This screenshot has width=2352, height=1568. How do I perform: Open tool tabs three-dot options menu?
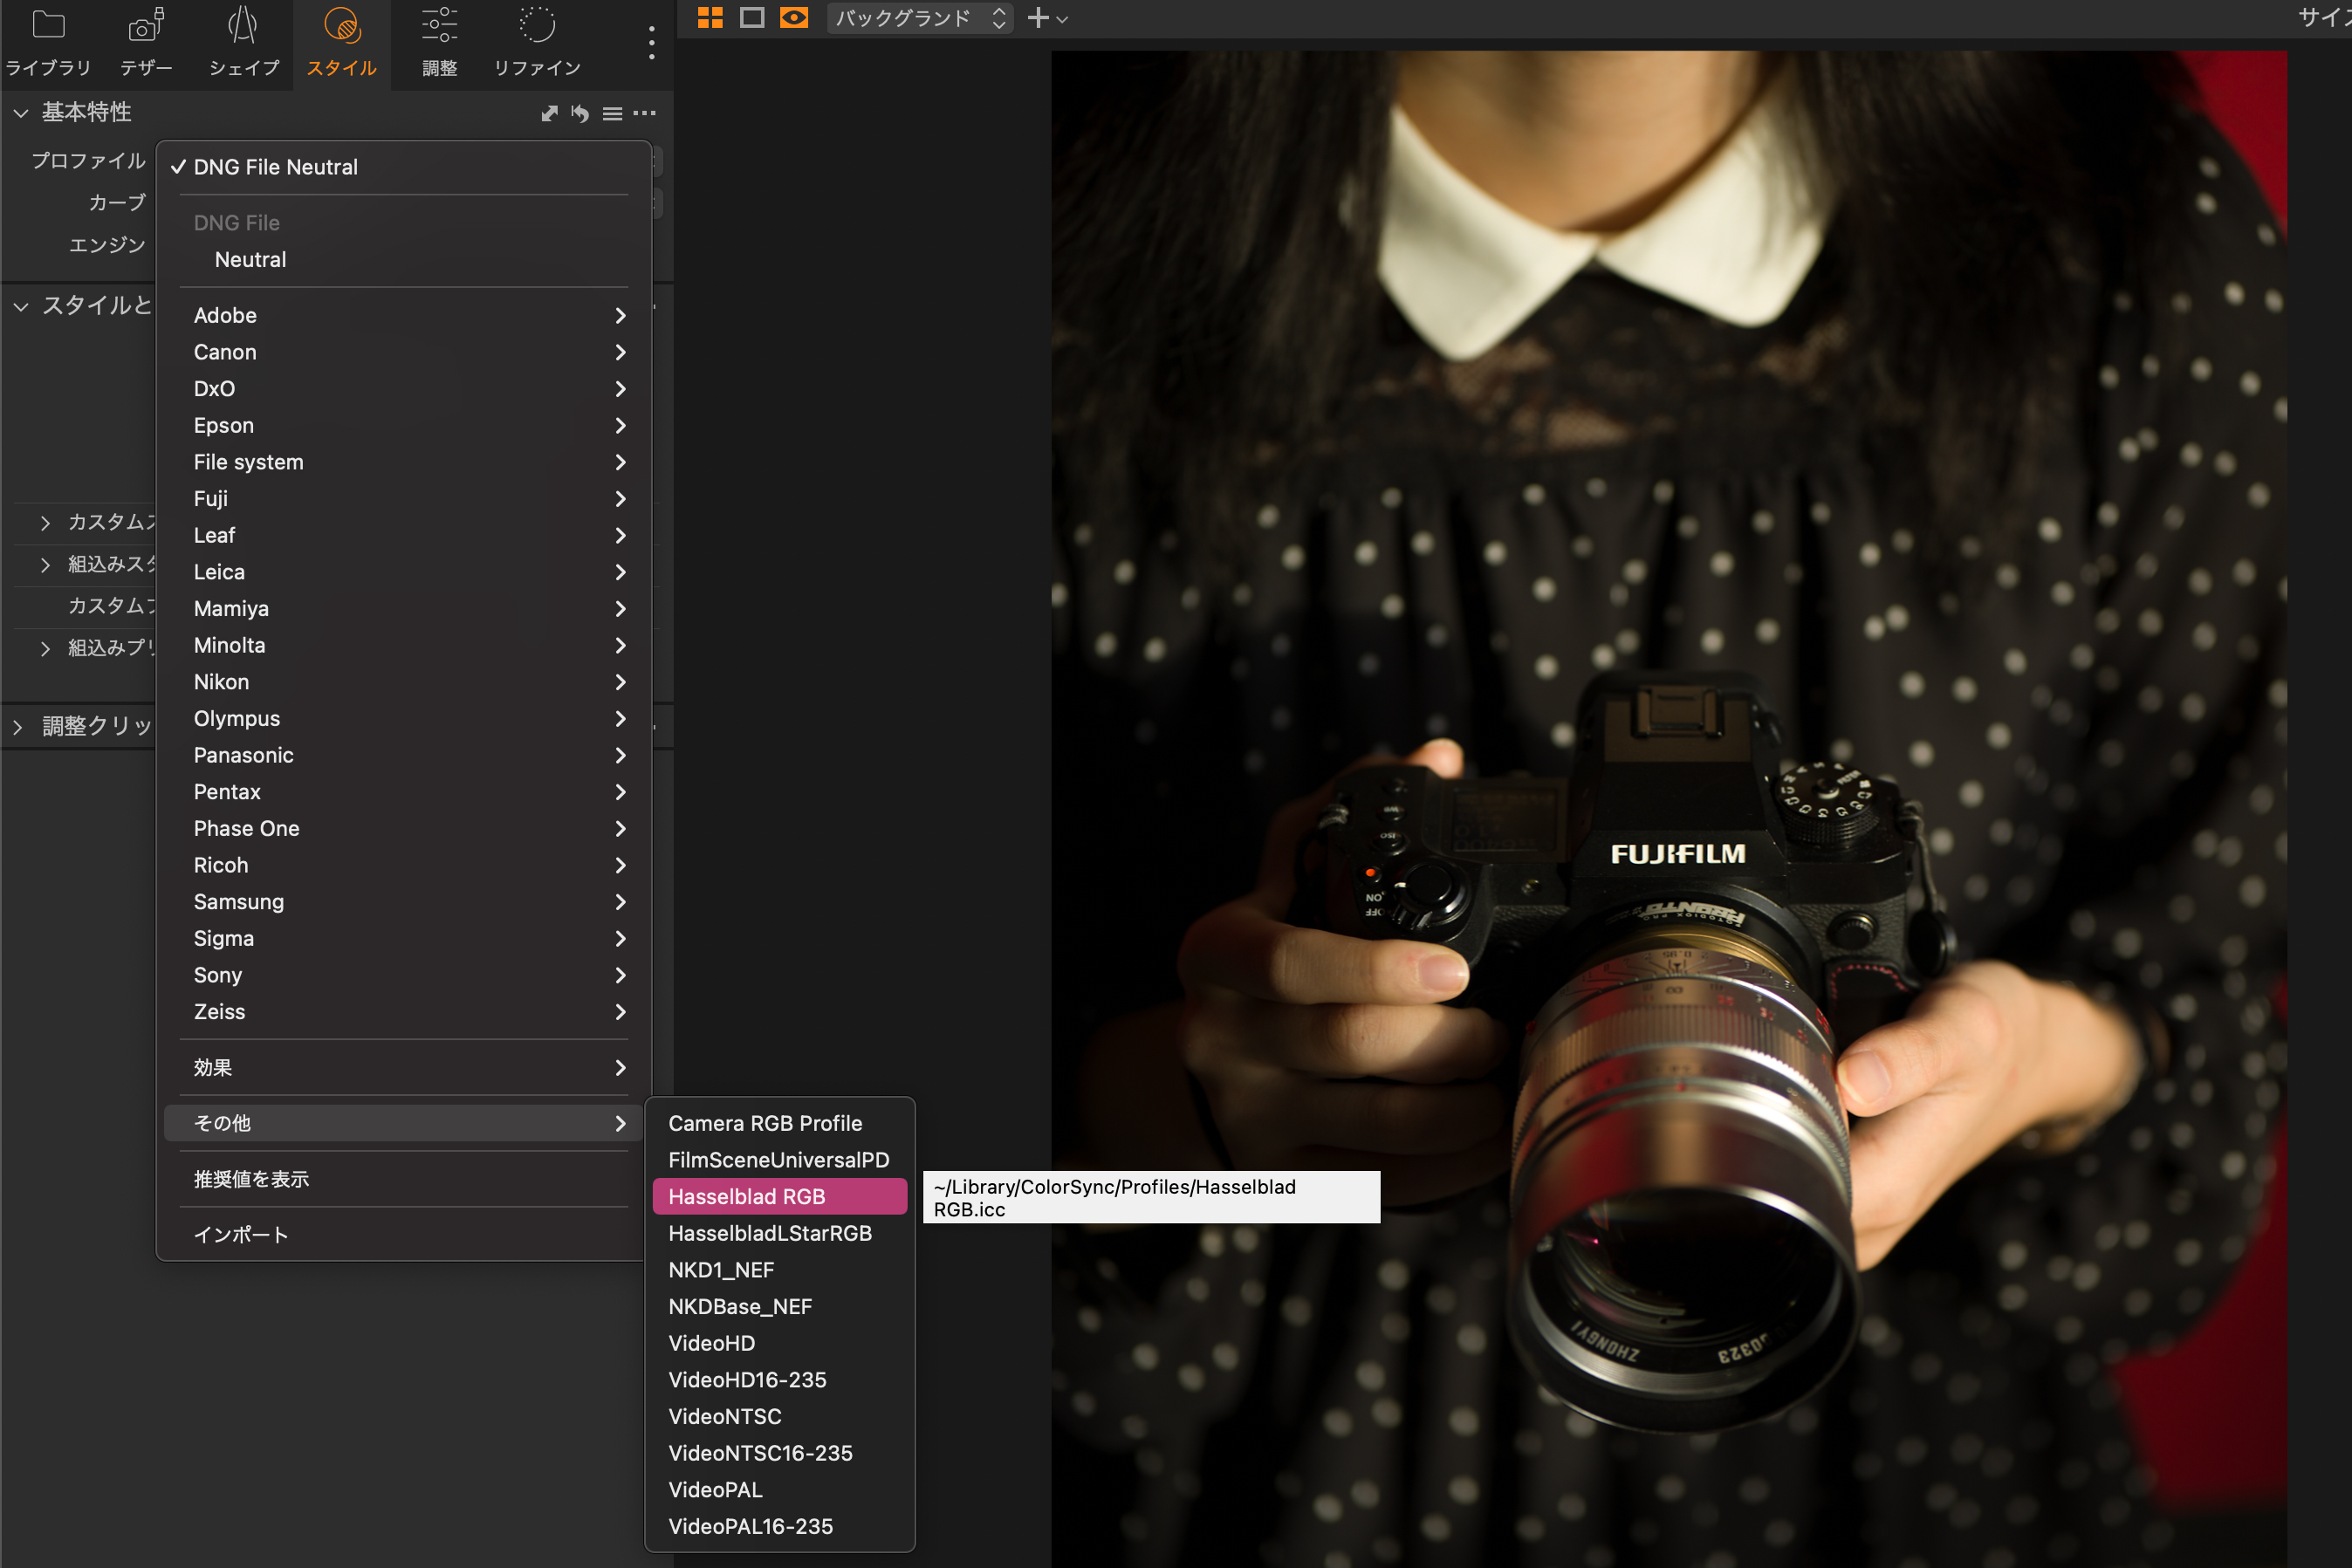(x=652, y=42)
